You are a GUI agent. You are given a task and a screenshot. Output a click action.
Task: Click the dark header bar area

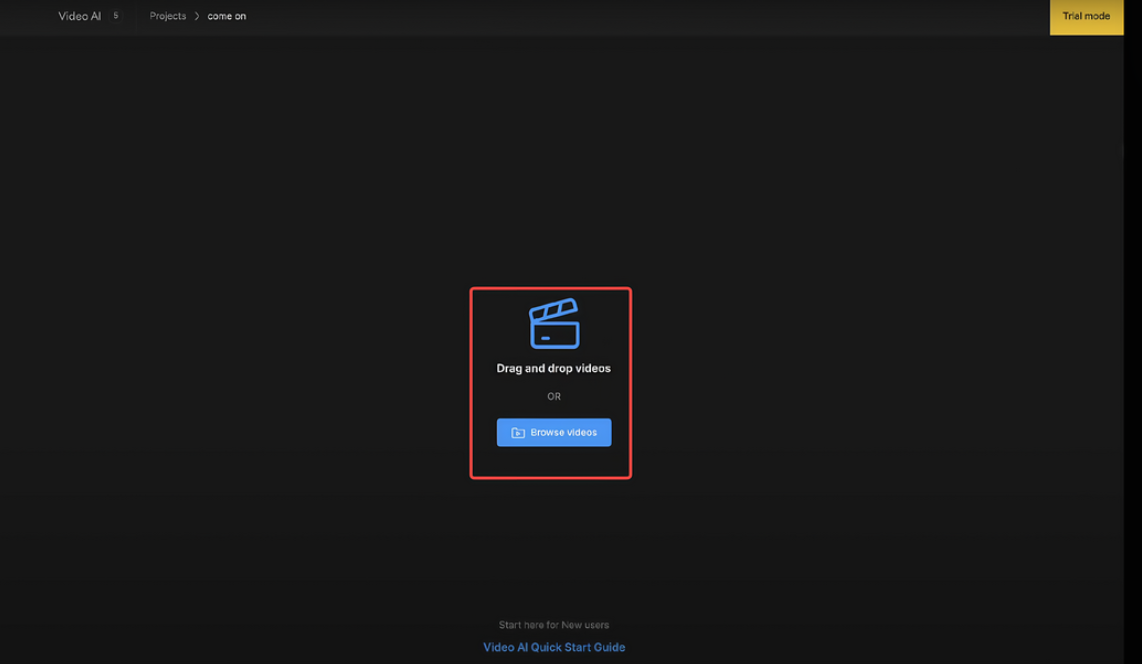coord(600,16)
